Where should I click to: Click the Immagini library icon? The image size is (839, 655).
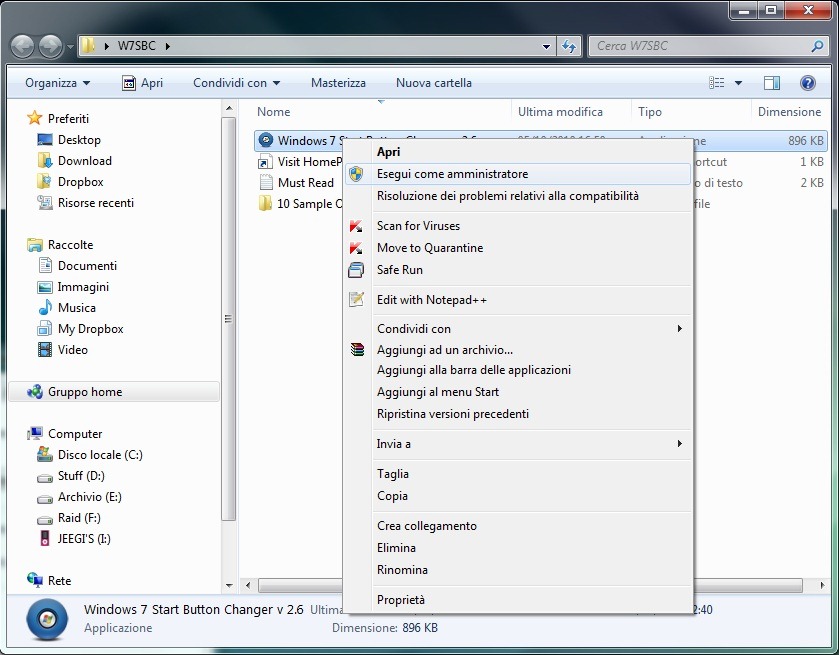point(45,287)
